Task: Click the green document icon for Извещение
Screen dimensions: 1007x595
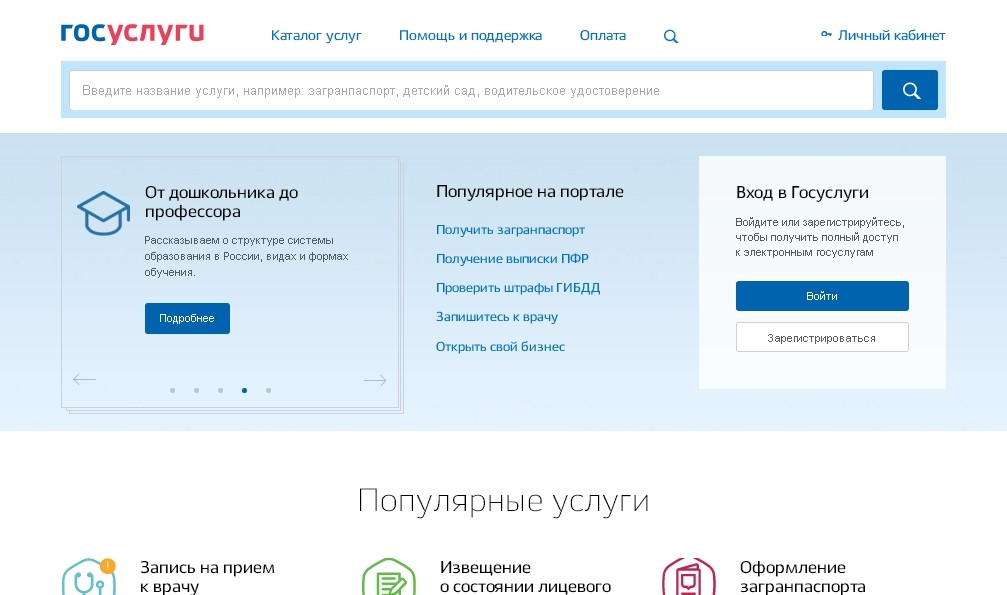Action: (x=389, y=577)
